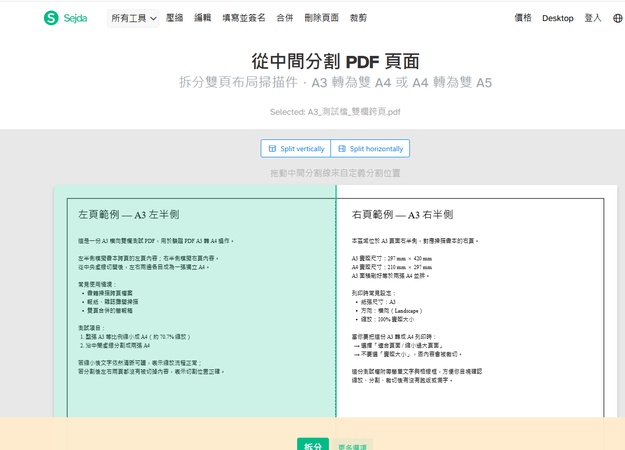Image resolution: width=625 pixels, height=450 pixels.
Task: Open the Desktop link
Action: tap(558, 18)
